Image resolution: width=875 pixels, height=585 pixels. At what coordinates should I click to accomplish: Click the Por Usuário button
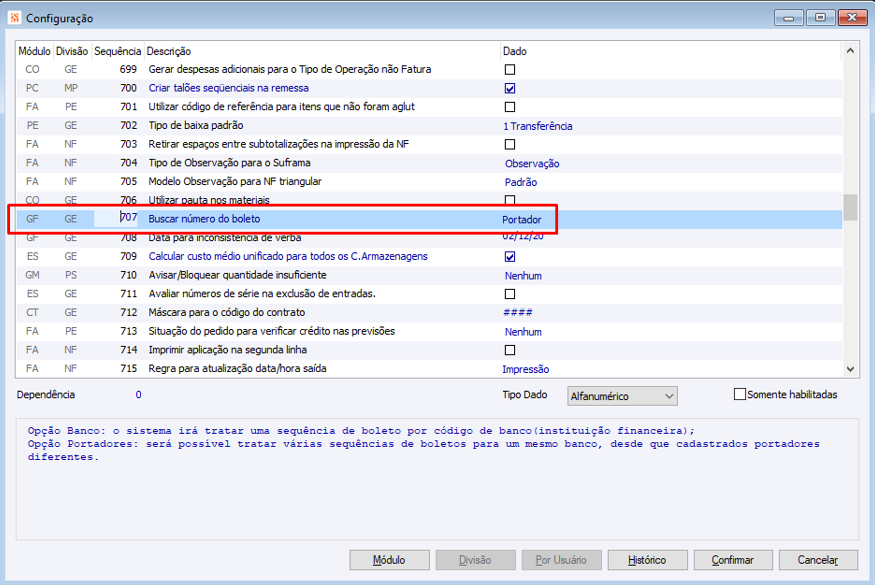click(561, 560)
